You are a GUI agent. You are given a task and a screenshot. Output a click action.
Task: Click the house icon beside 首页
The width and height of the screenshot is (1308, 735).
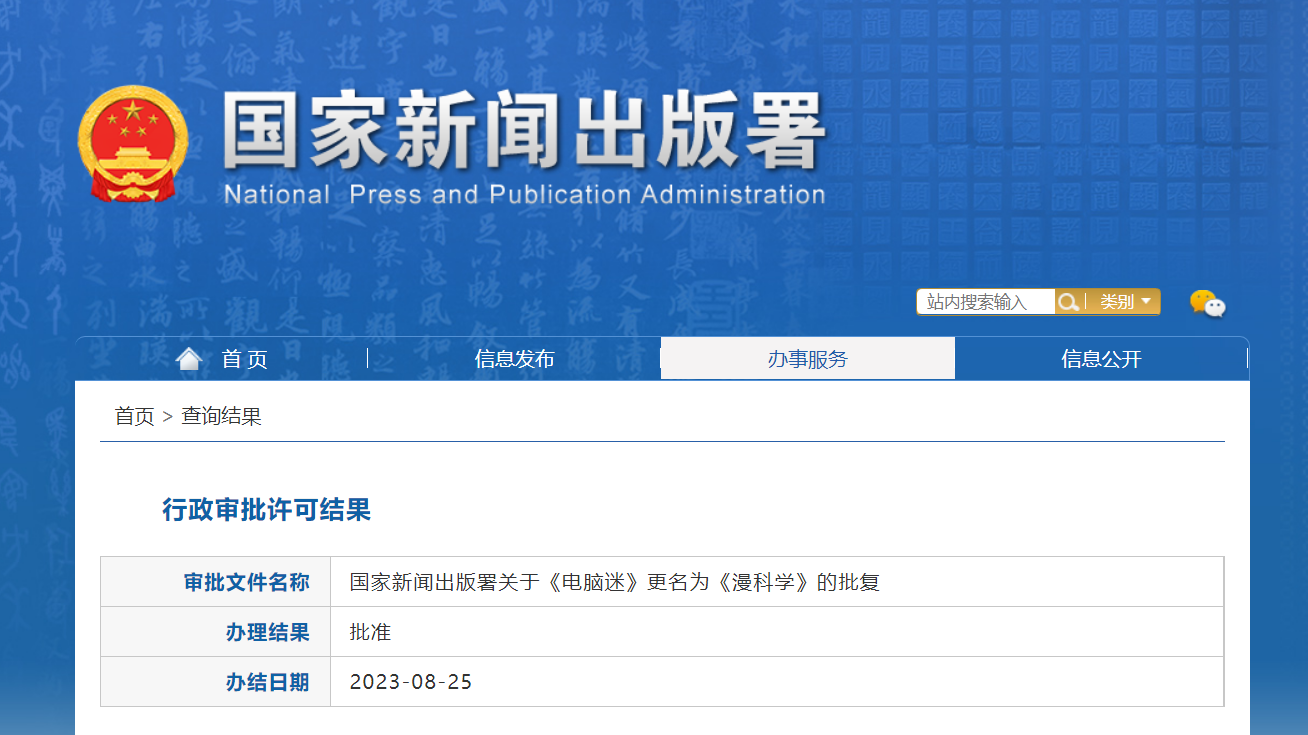click(x=189, y=359)
